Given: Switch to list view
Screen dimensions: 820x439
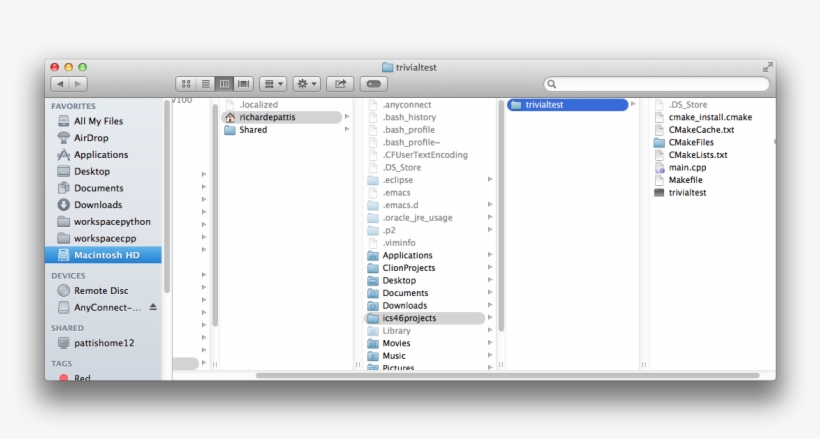Looking at the screenshot, I should point(206,84).
